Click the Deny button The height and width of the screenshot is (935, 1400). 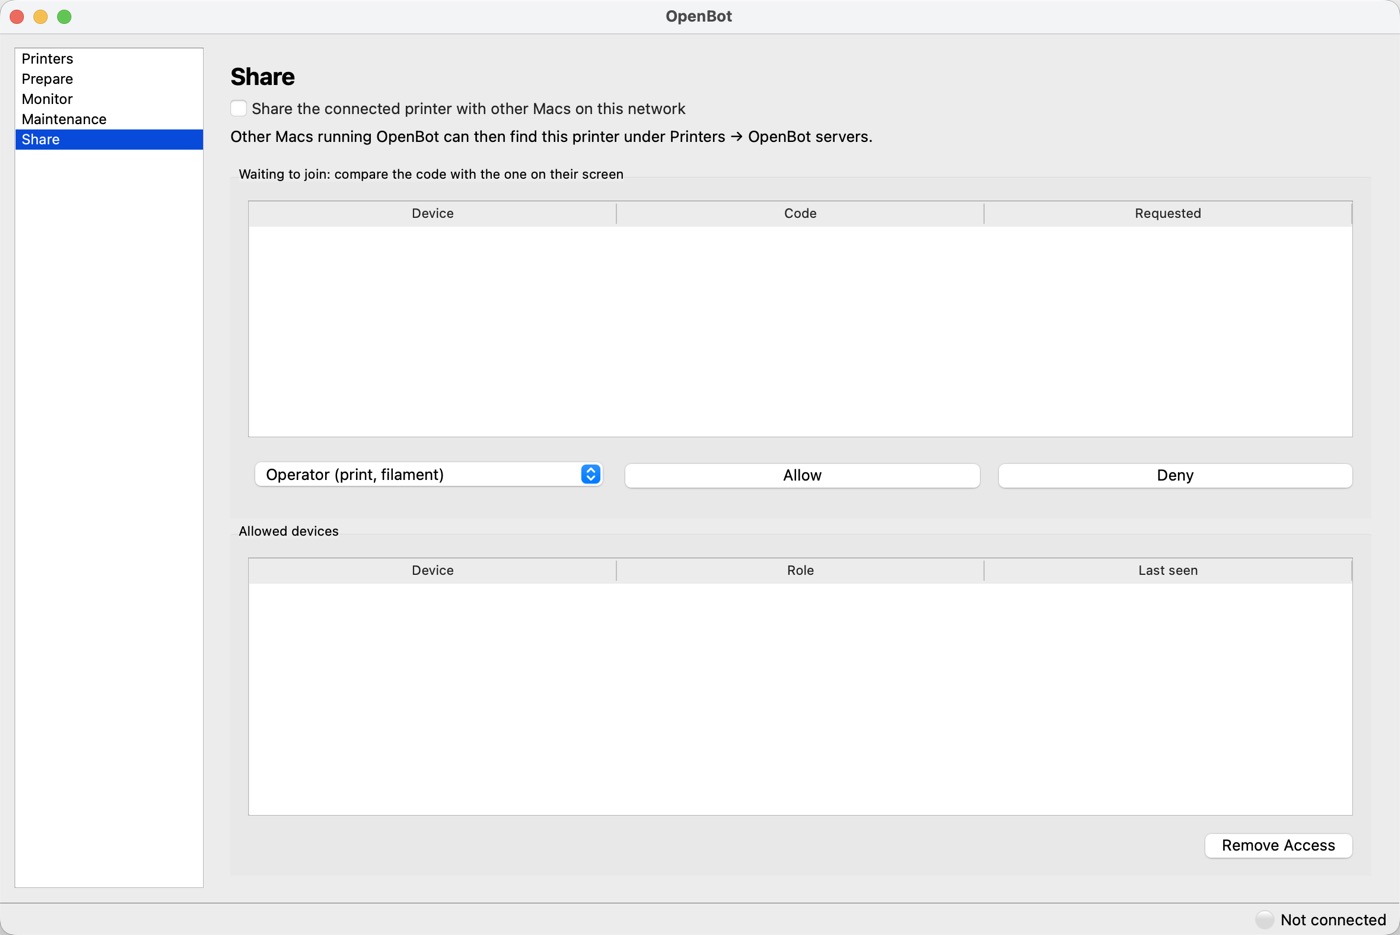[x=1175, y=476]
